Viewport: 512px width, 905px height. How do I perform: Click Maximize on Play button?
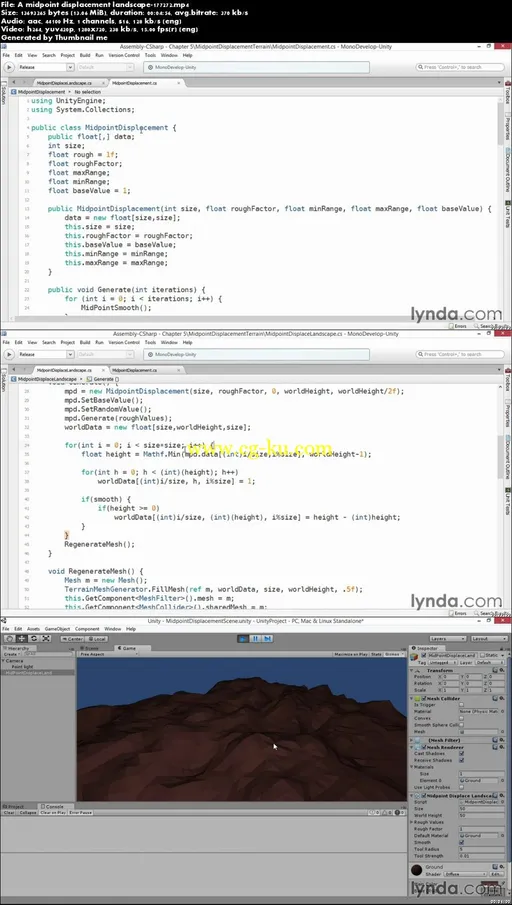click(351, 654)
